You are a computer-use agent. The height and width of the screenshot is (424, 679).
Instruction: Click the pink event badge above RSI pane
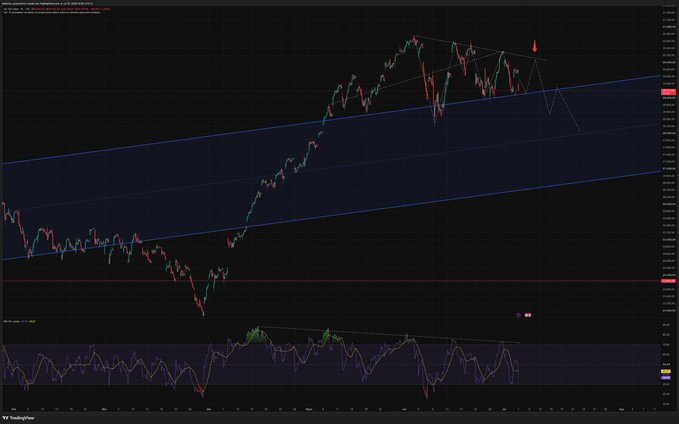tap(527, 315)
